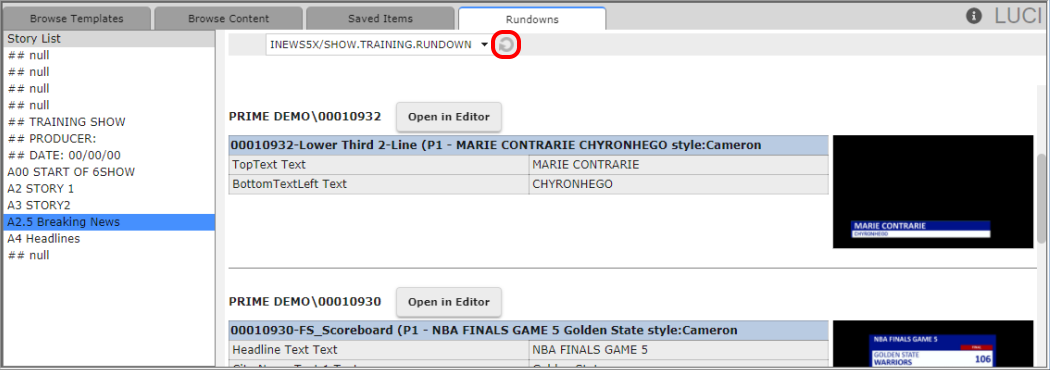Screen dimensions: 1050x370
Task: Select the ## DATE: 00/00/00 entry
Action: [x=108, y=155]
